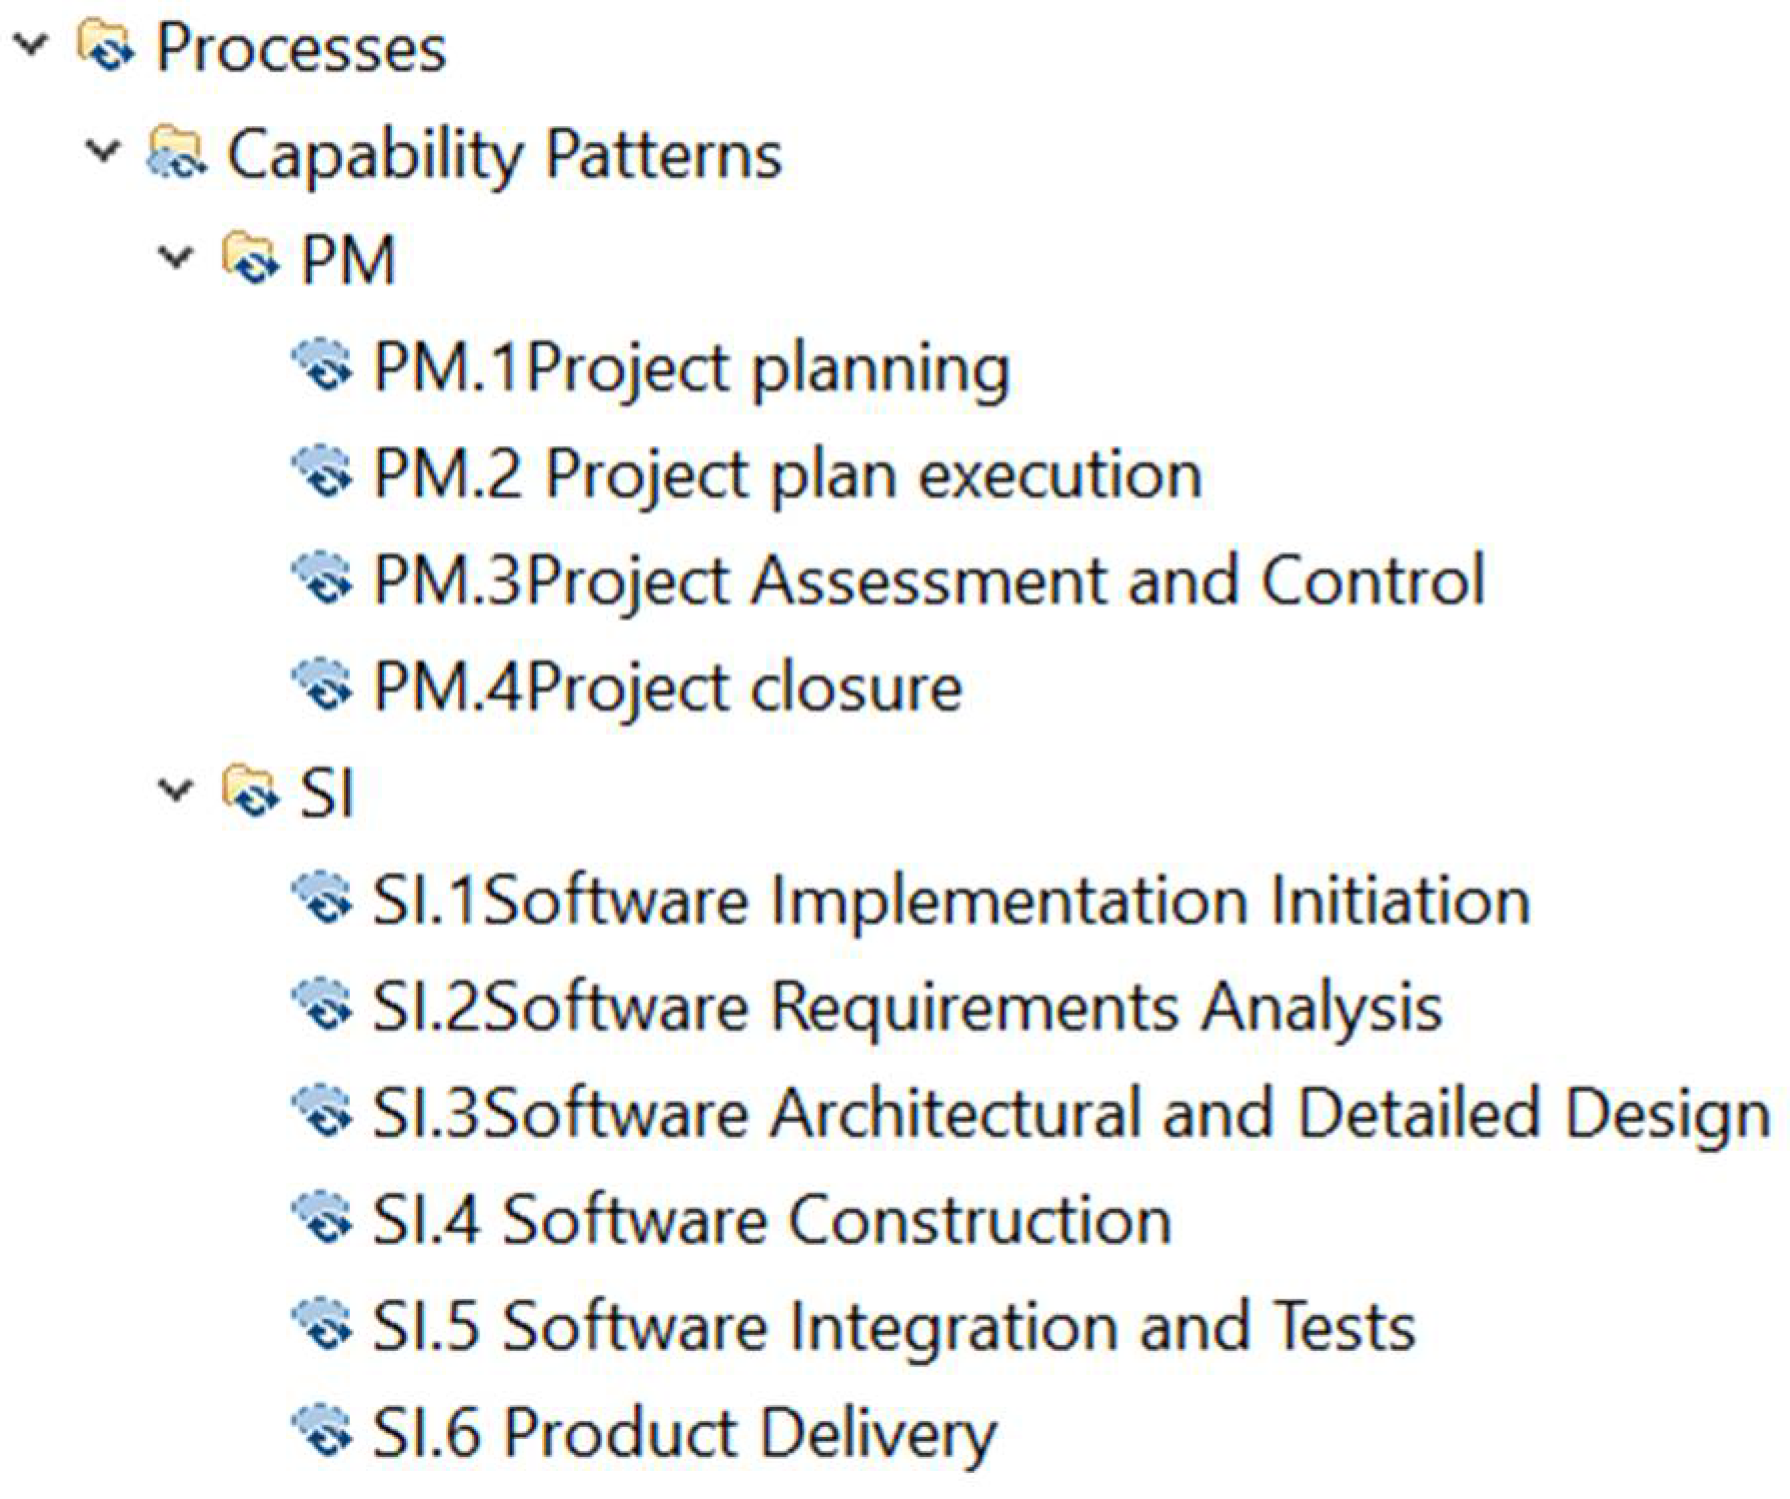Collapse the SI folder chevron
This screenshot has height=1499, width=1790.
[x=176, y=792]
